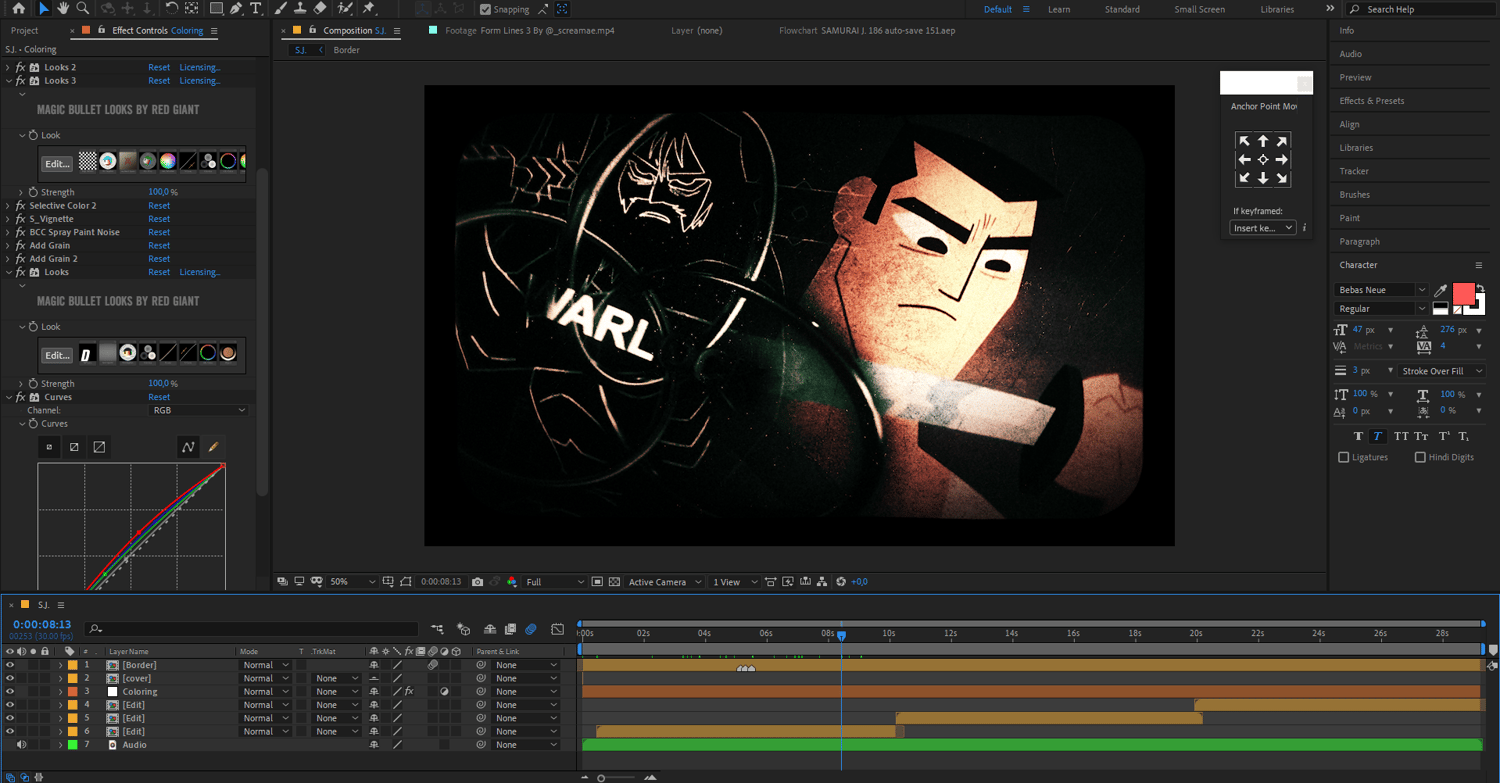Take a snapshot with the camera icon

click(477, 582)
